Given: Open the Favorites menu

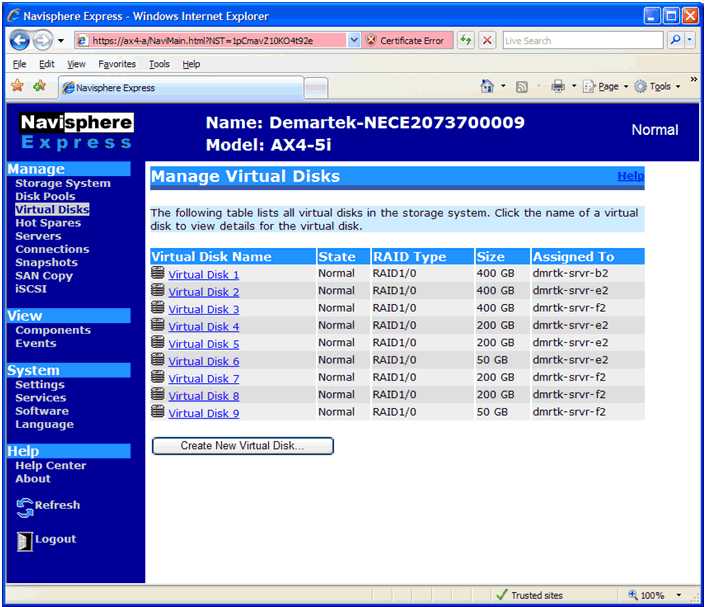Looking at the screenshot, I should pos(117,64).
